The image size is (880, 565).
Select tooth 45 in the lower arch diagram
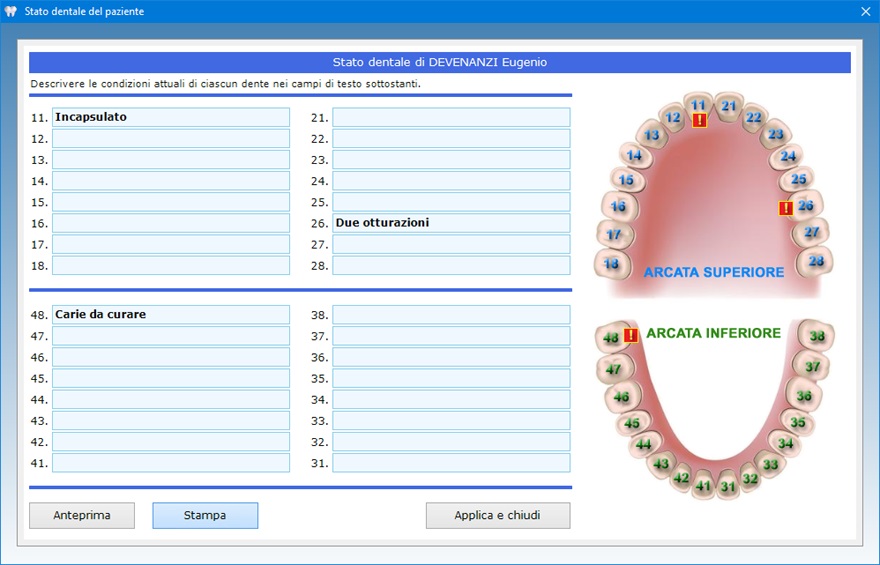pyautogui.click(x=632, y=422)
